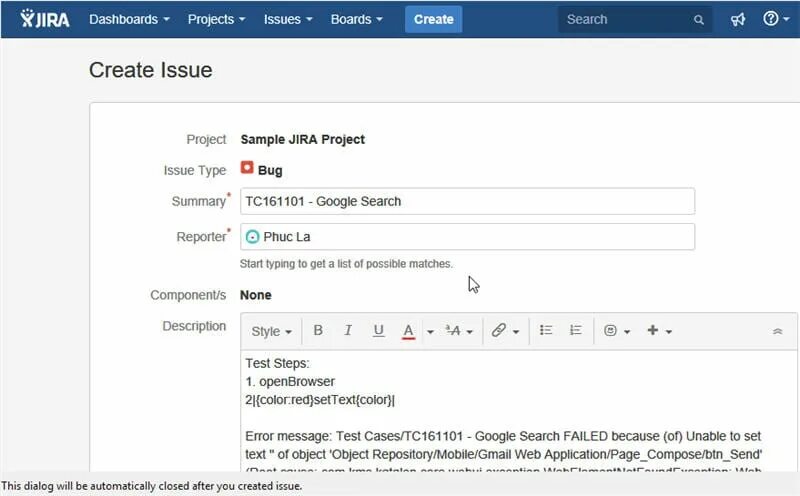Insert a numbered list
Screen dimensions: 800x496
576,330
